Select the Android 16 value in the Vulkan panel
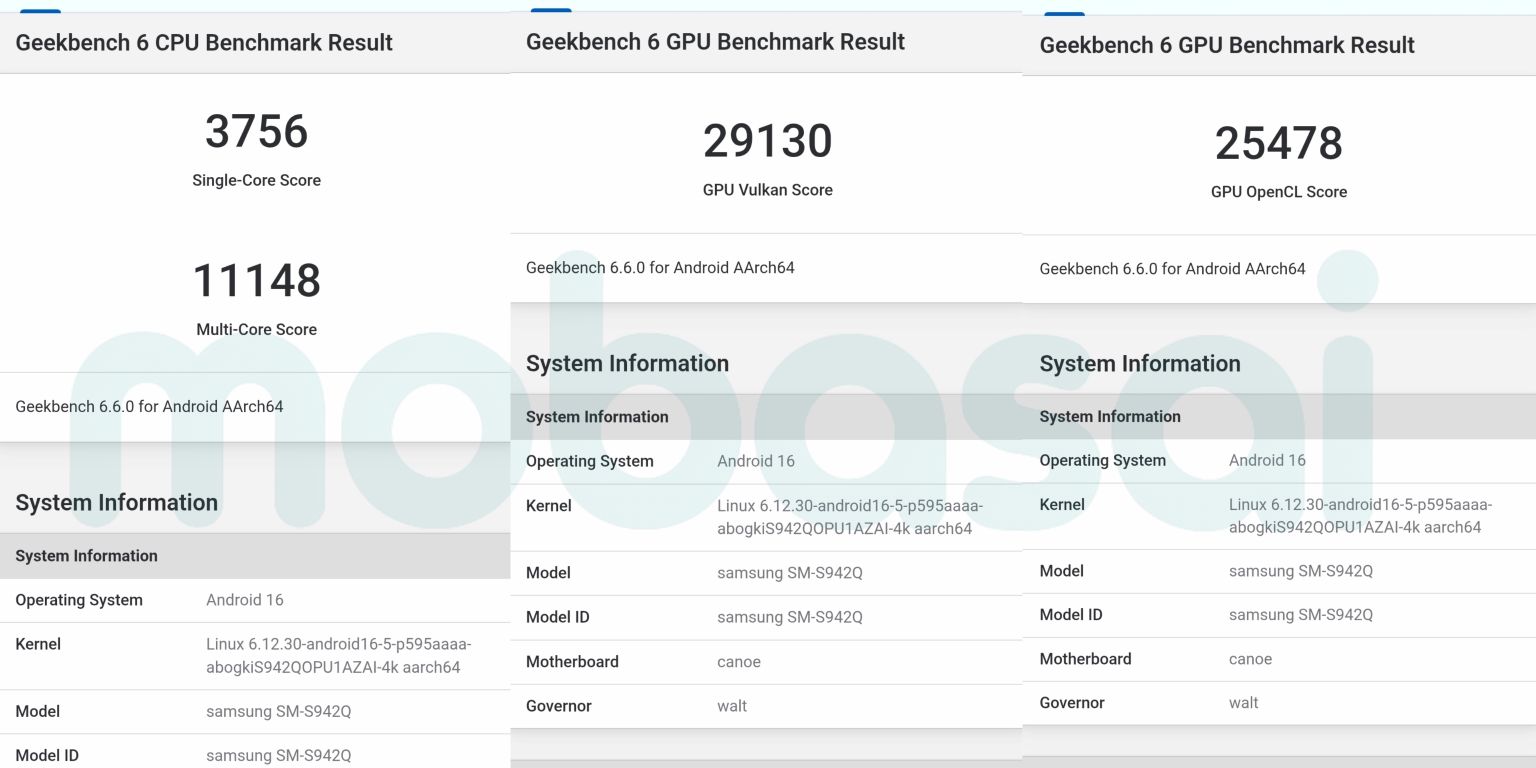This screenshot has height=768, width=1536. click(755, 461)
